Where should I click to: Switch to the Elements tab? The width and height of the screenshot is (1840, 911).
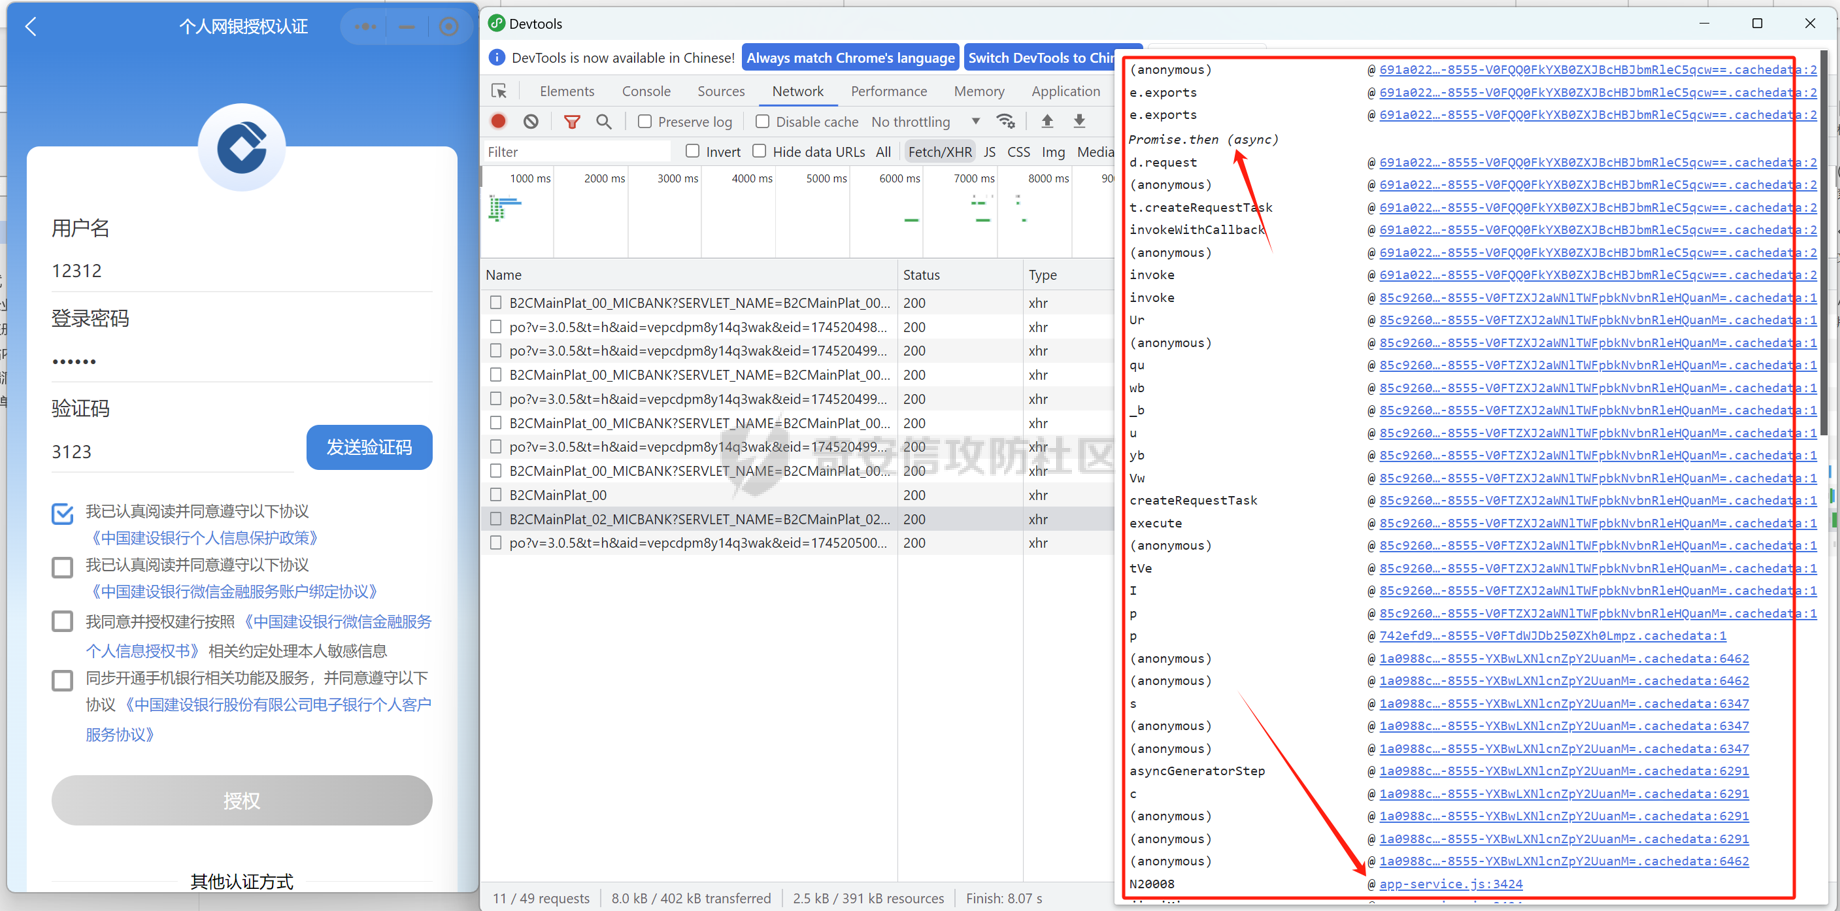(x=567, y=91)
